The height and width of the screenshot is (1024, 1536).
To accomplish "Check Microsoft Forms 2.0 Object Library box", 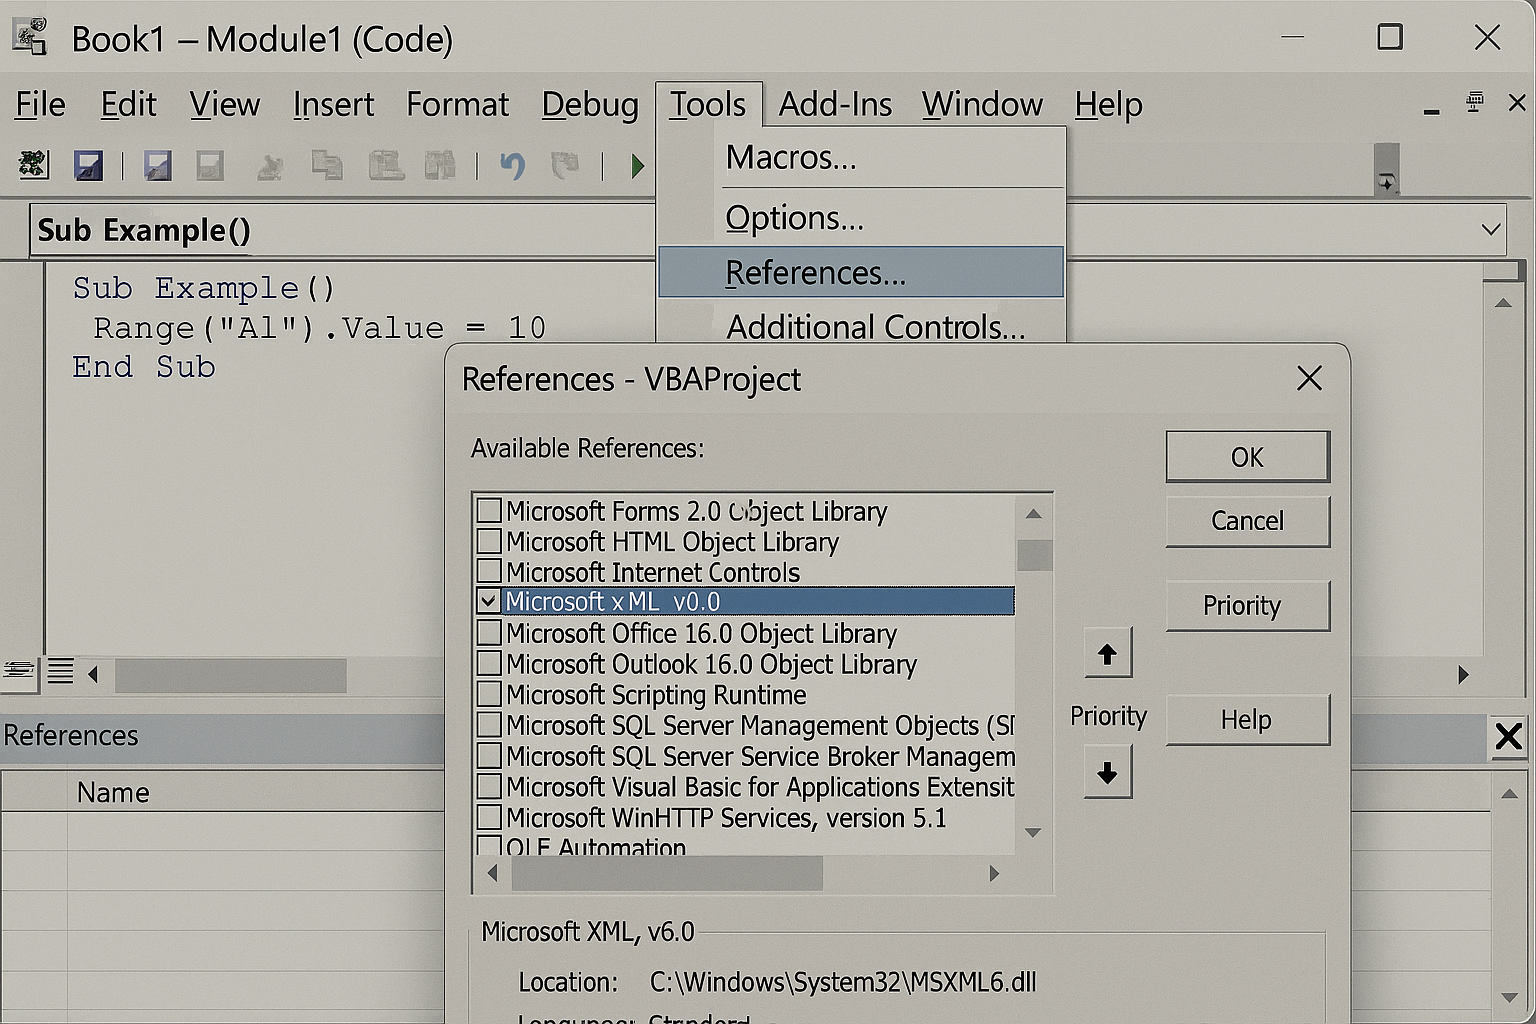I will coord(489,510).
